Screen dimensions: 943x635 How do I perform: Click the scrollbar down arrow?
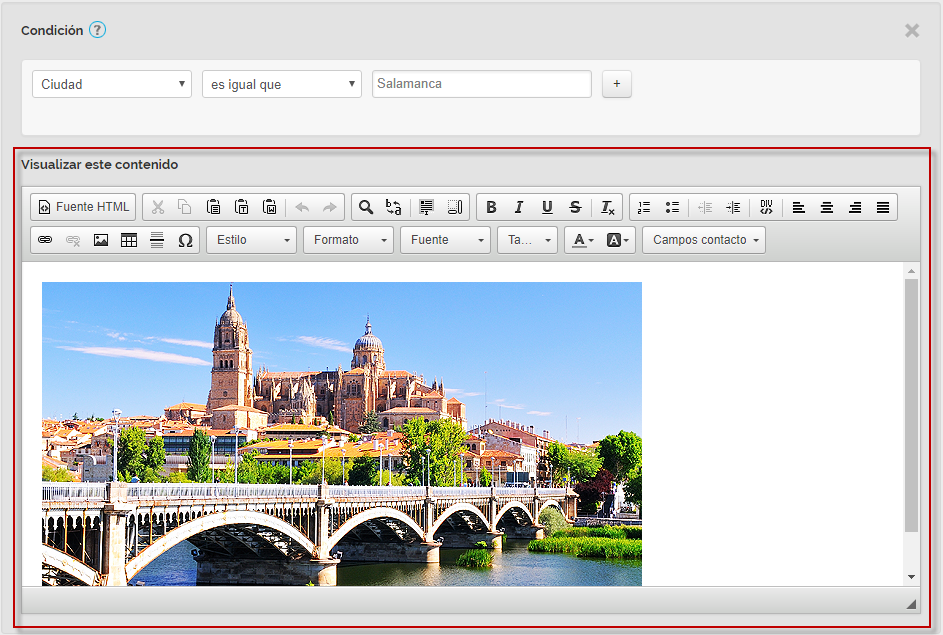tap(912, 577)
